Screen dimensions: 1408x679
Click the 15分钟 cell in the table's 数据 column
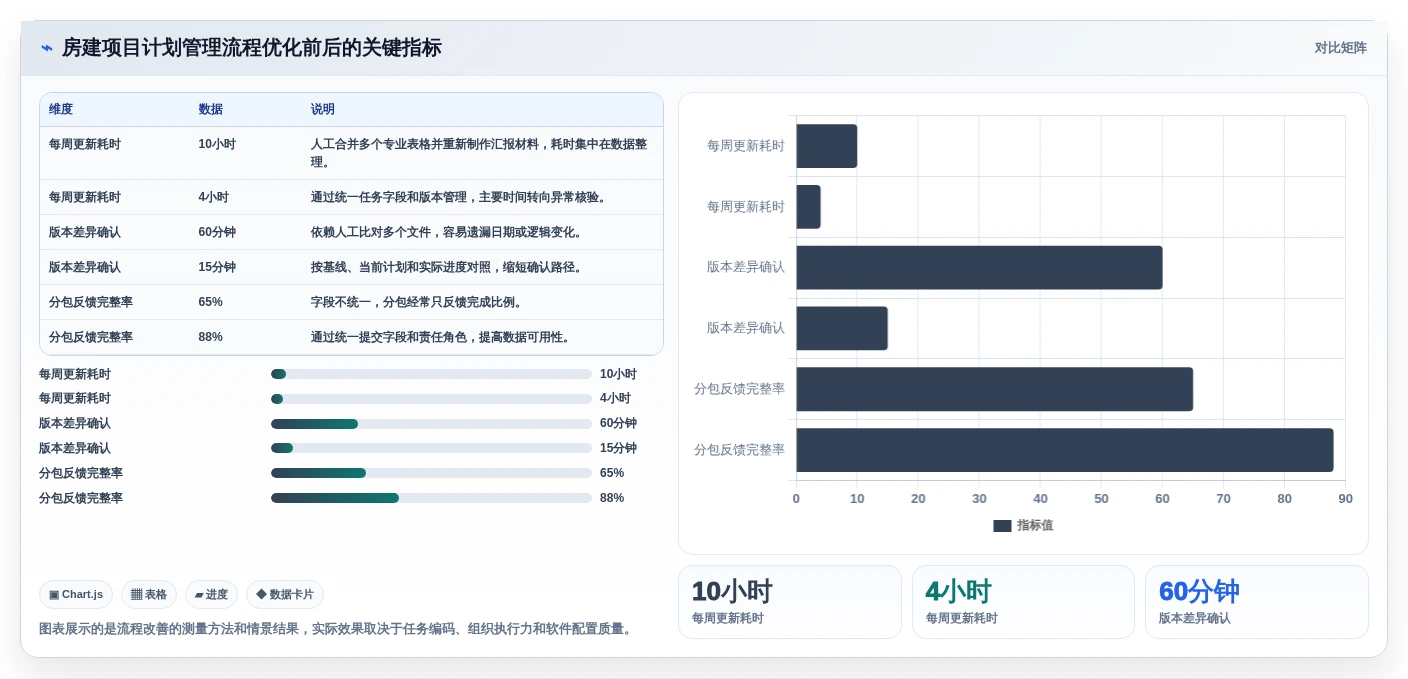click(x=217, y=267)
